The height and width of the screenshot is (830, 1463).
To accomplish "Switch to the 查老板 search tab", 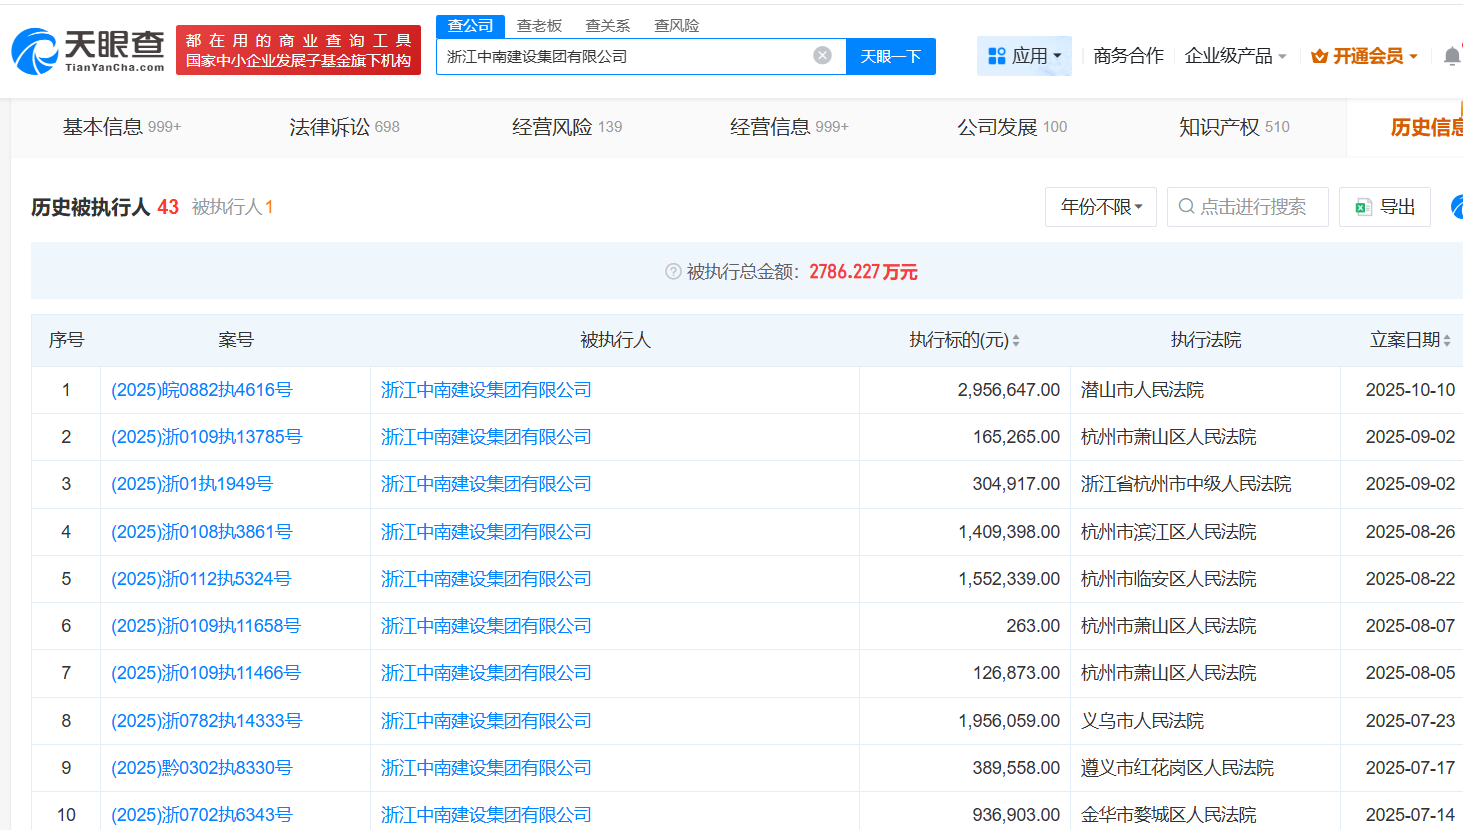I will click(x=539, y=25).
